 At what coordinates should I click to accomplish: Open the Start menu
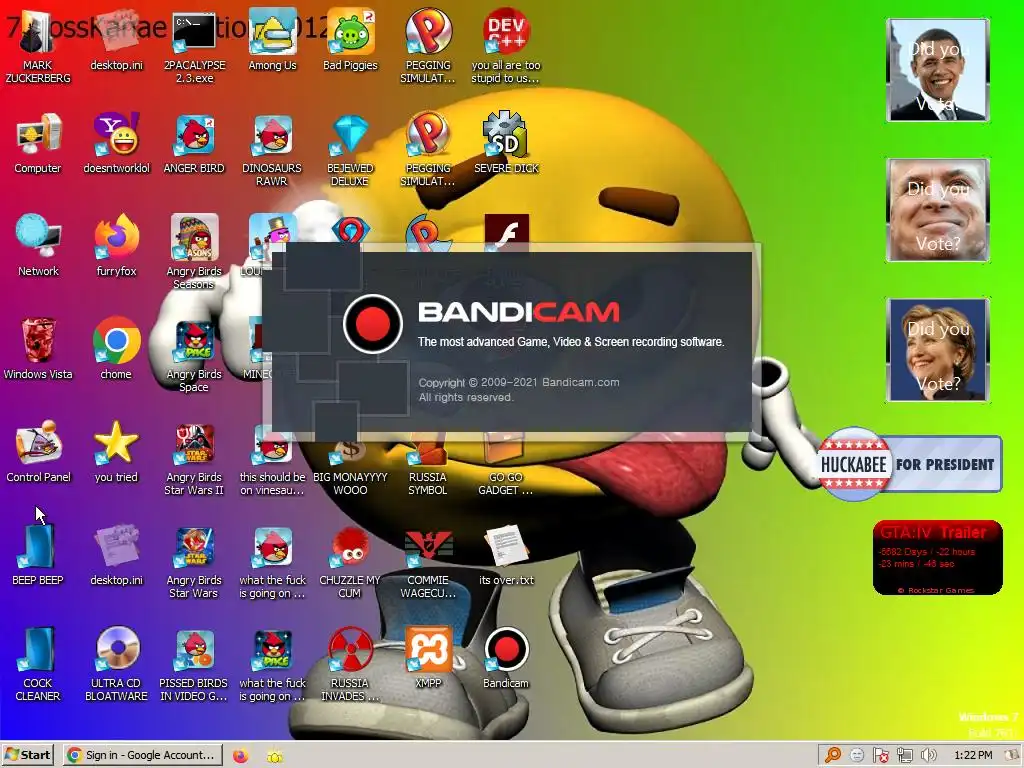[x=27, y=755]
